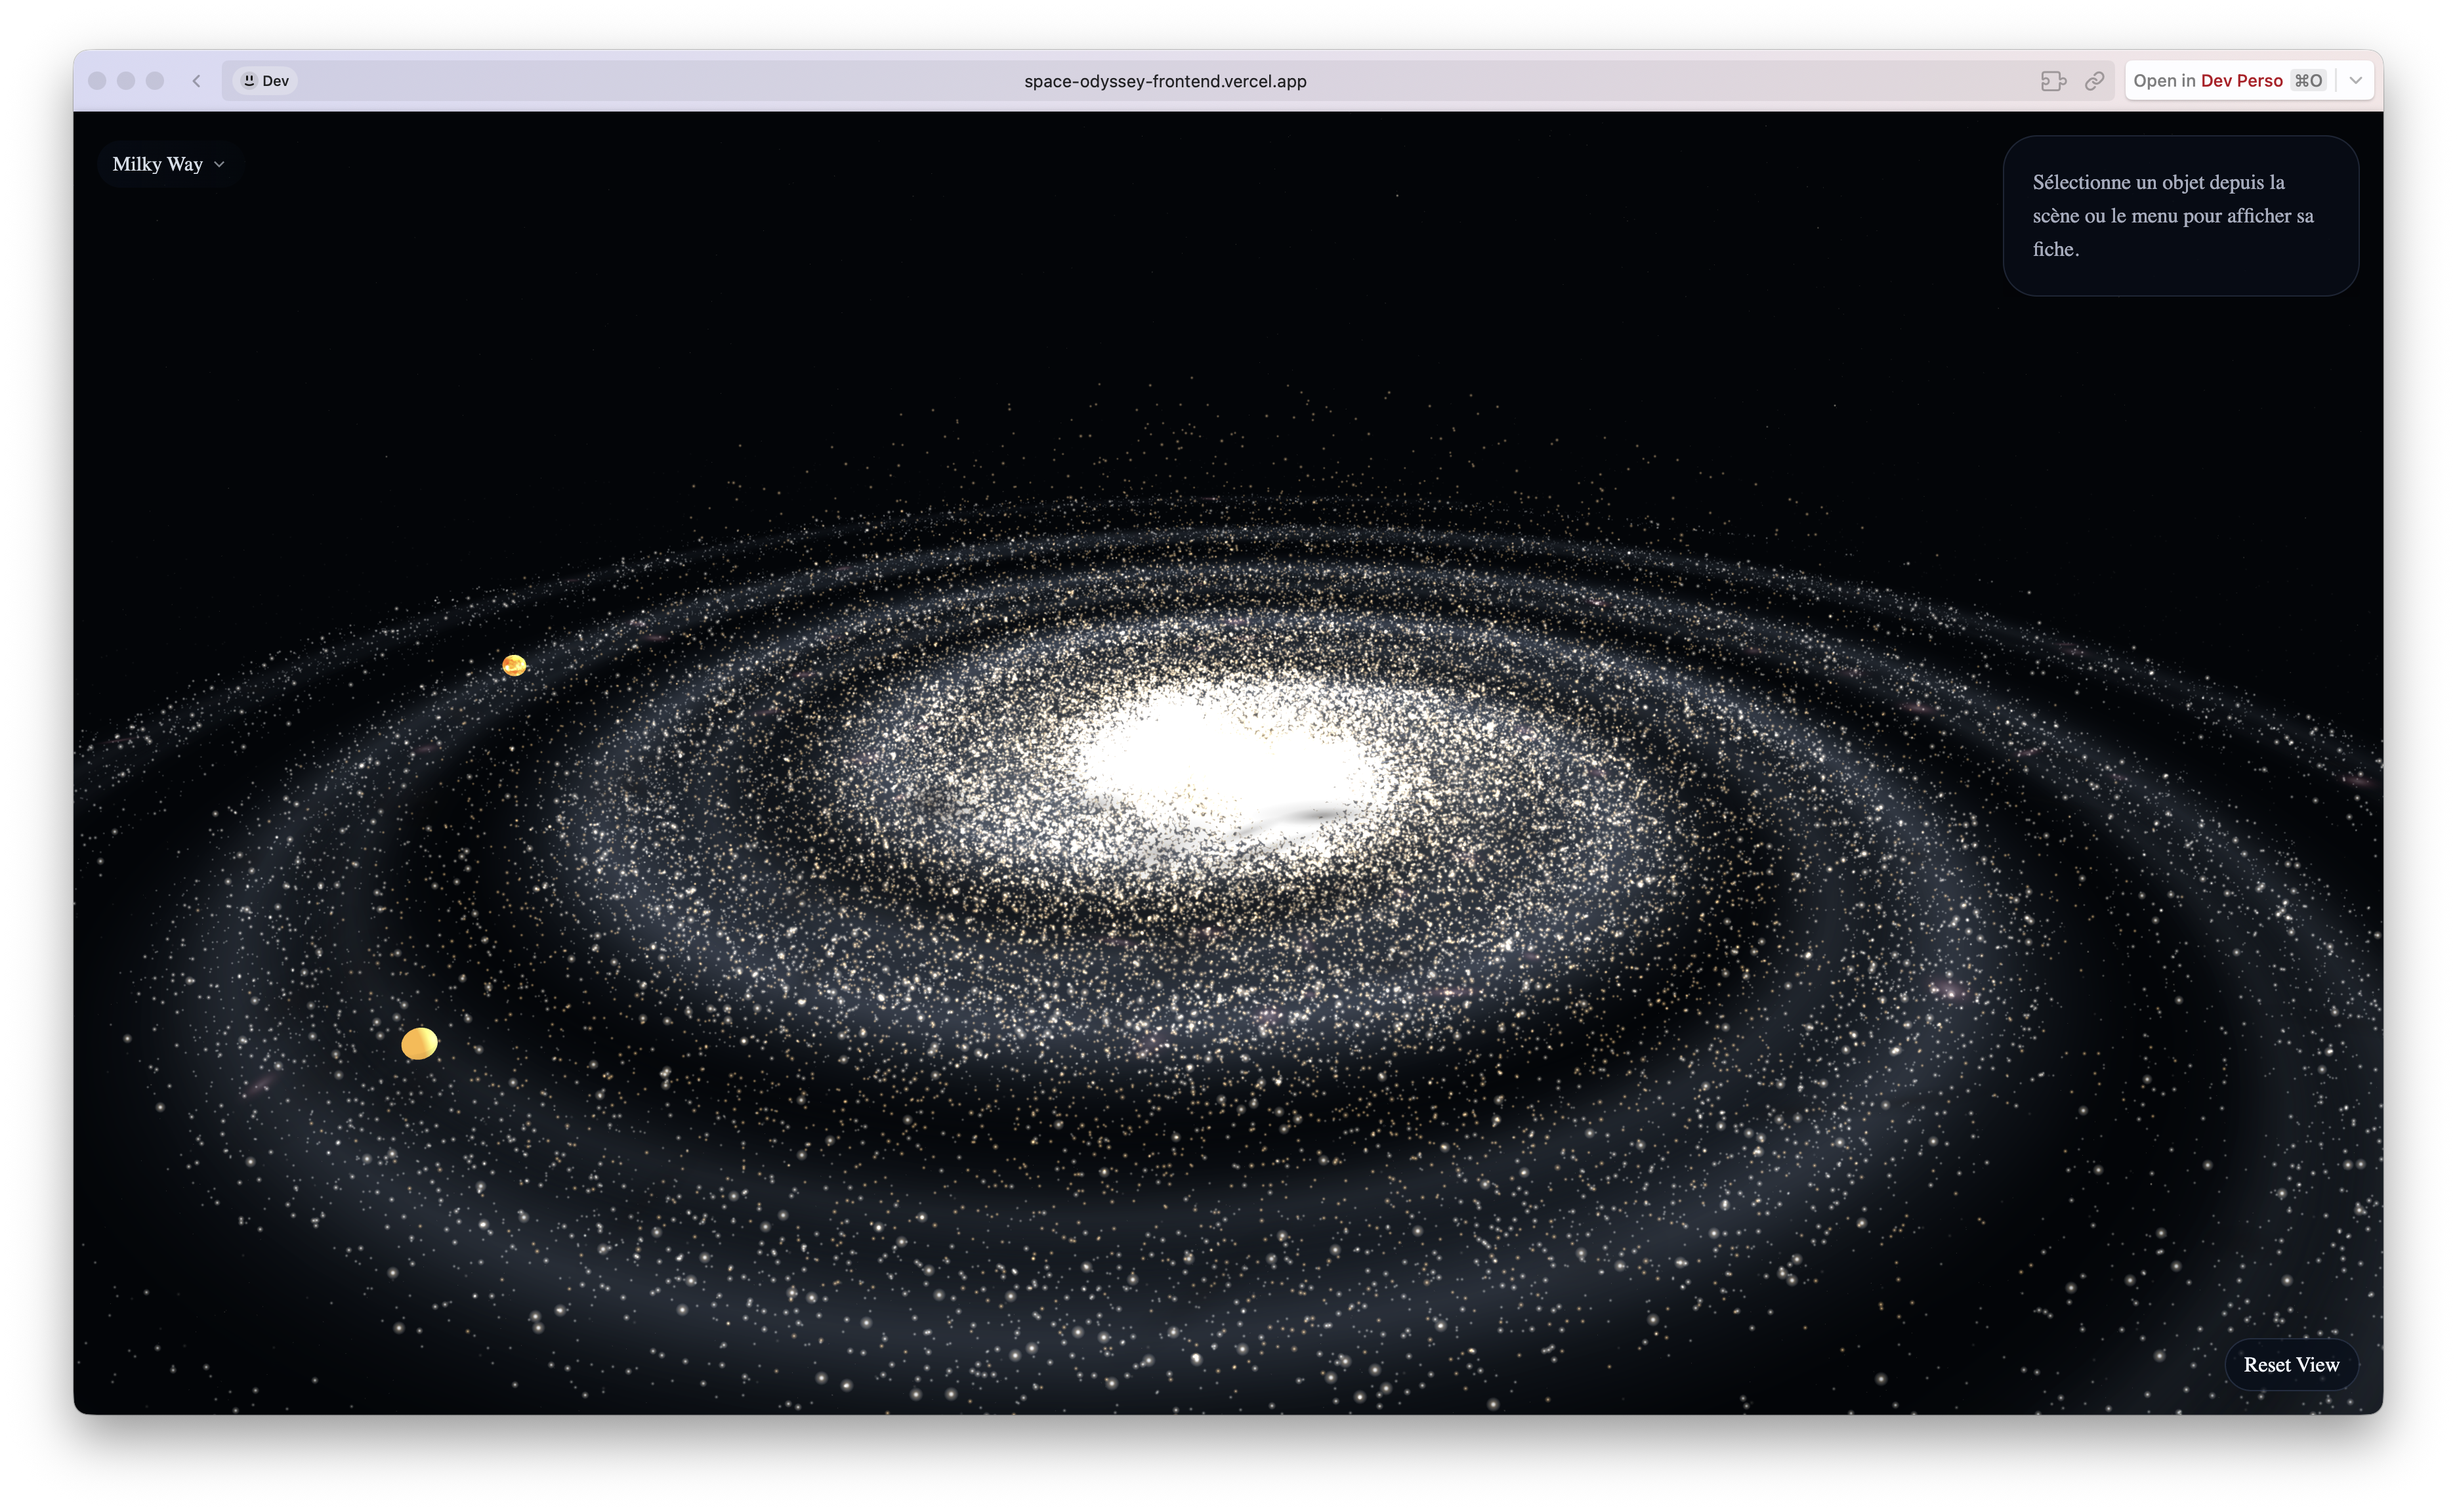Go back with the browser back arrow

tap(197, 81)
